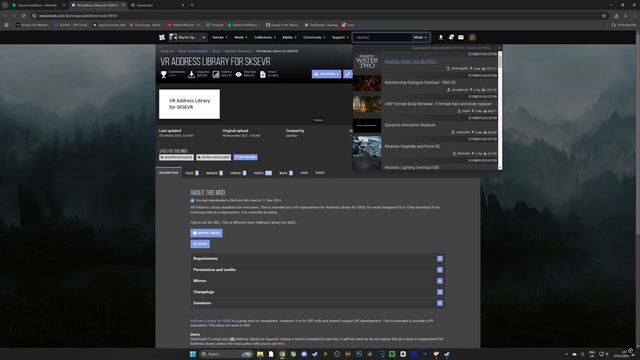Click the blue expand icon next to Add media

pos(348,74)
